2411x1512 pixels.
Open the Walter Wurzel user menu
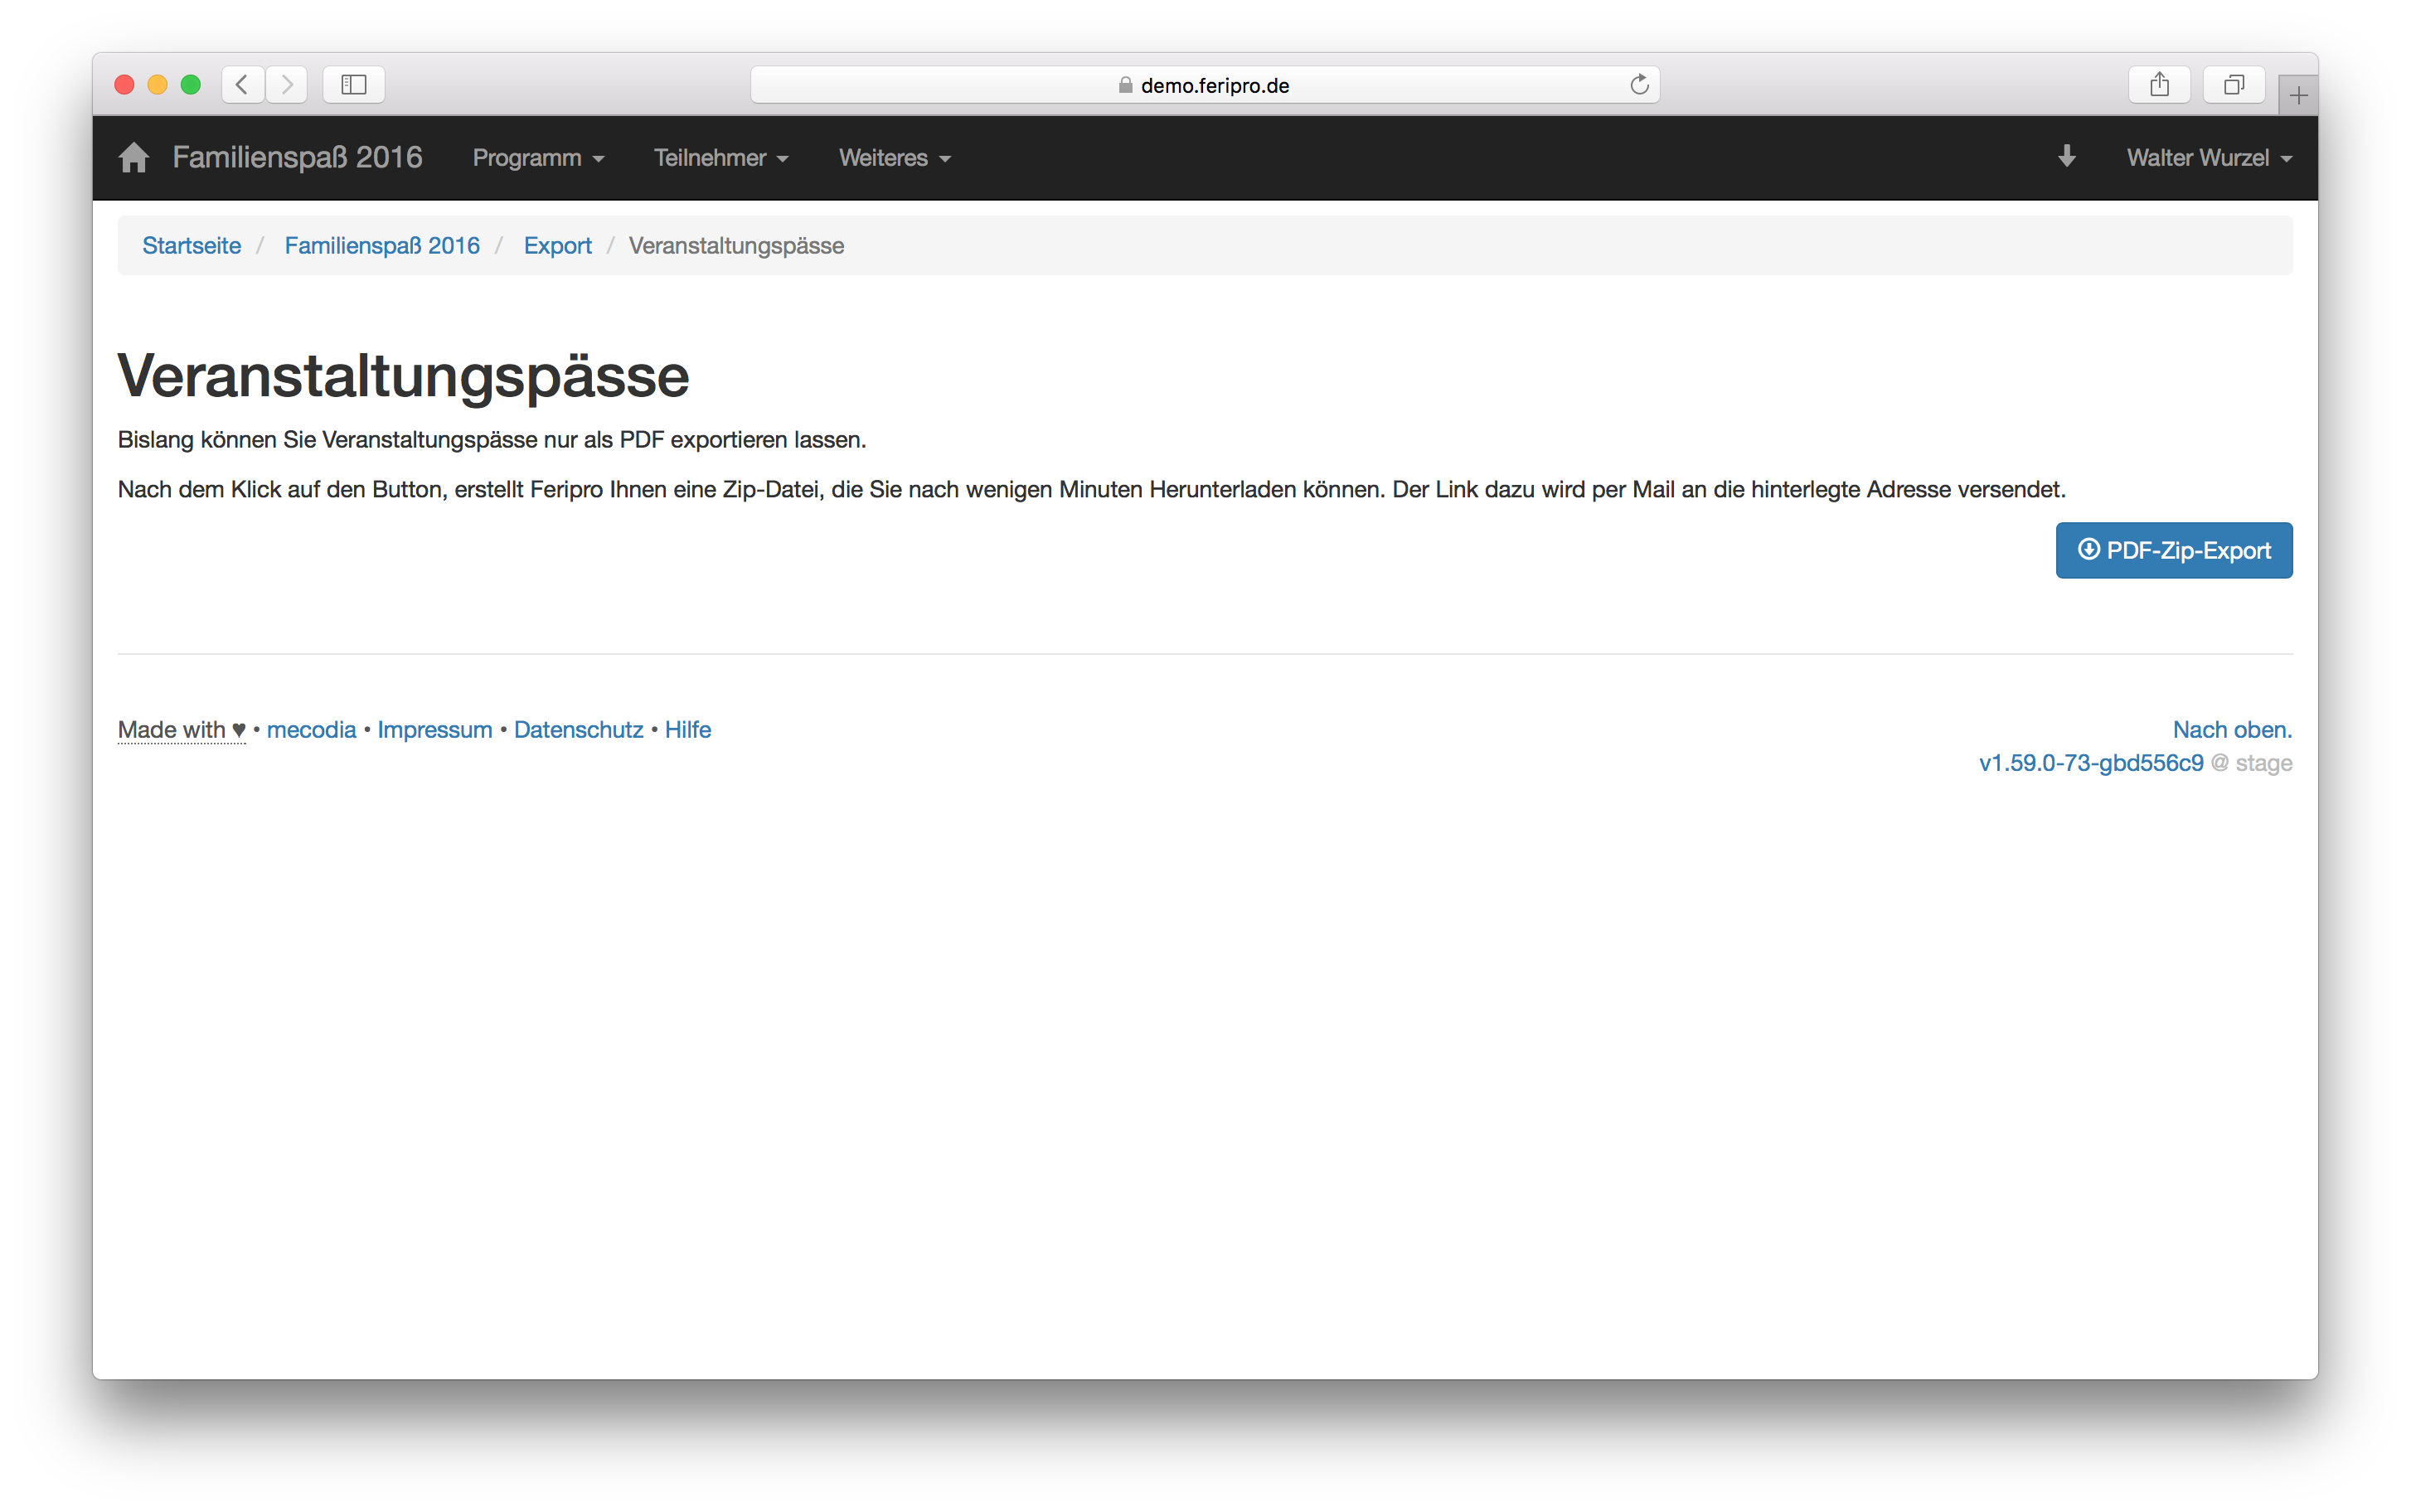tap(2208, 158)
